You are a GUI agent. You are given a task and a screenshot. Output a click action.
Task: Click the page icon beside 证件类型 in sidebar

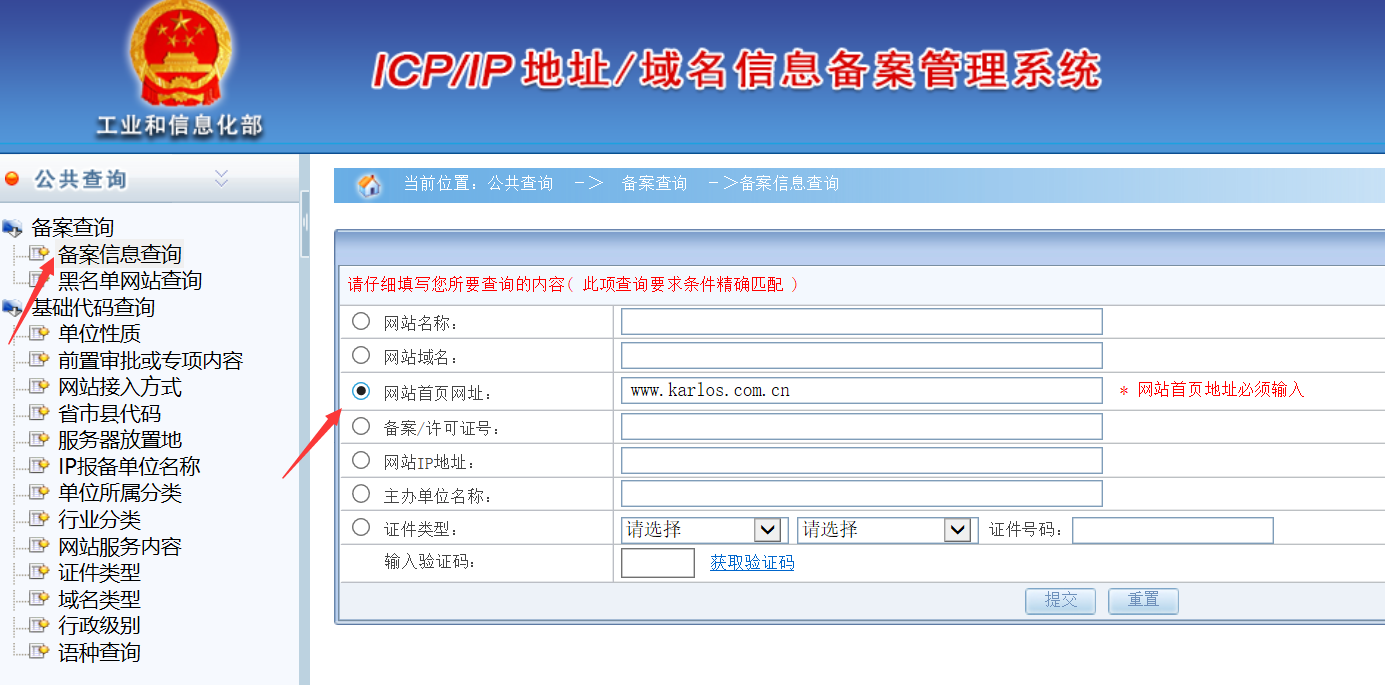[x=39, y=572]
